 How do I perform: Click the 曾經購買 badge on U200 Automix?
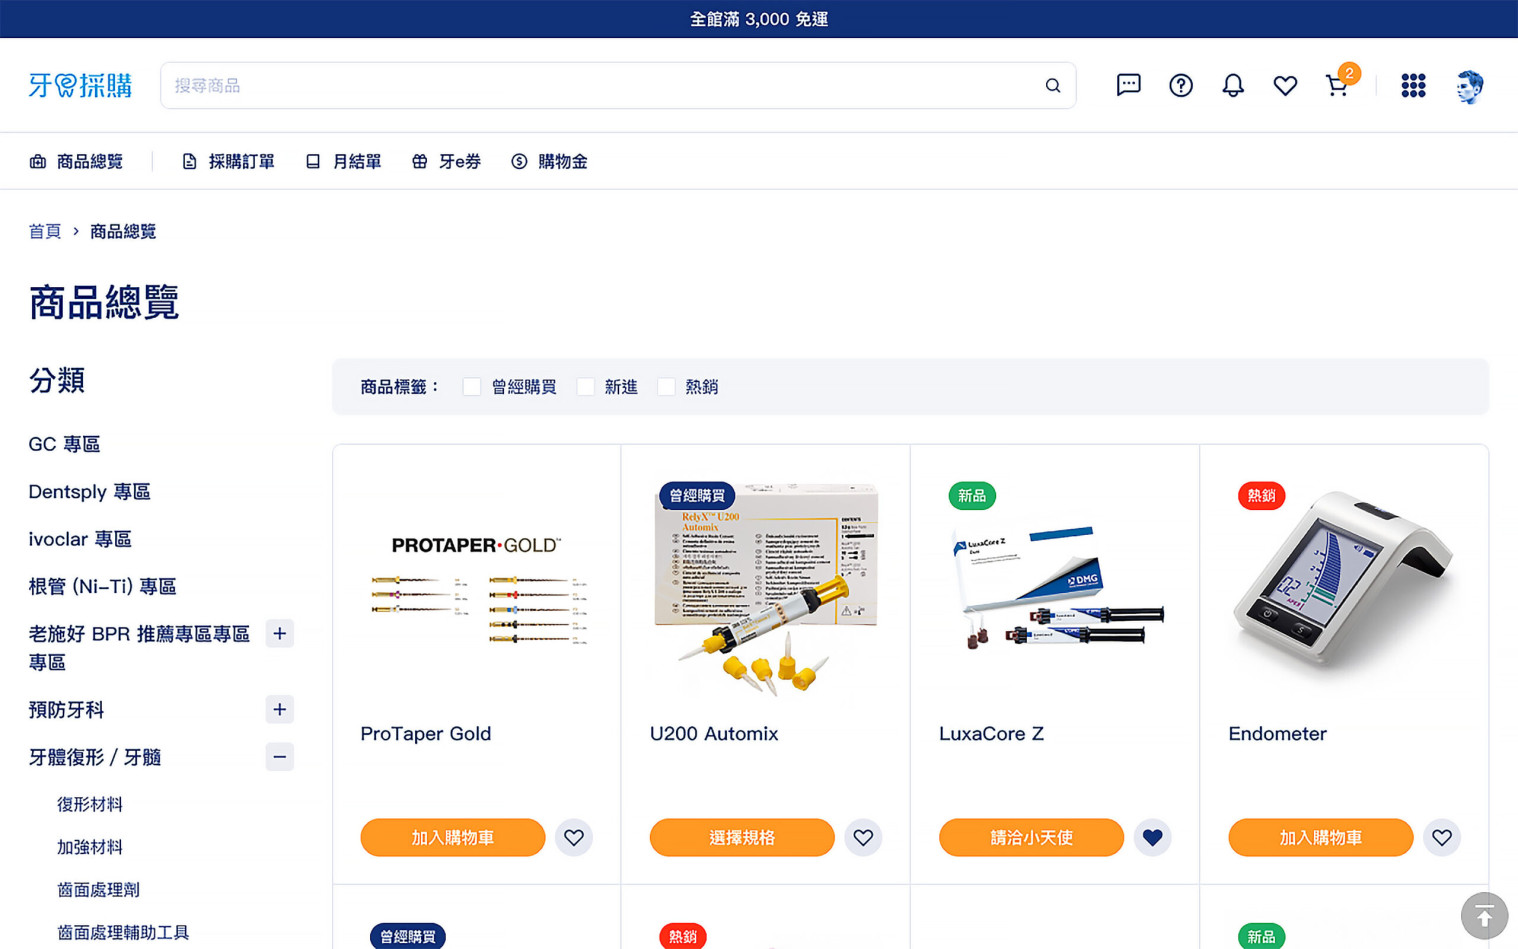click(x=697, y=495)
